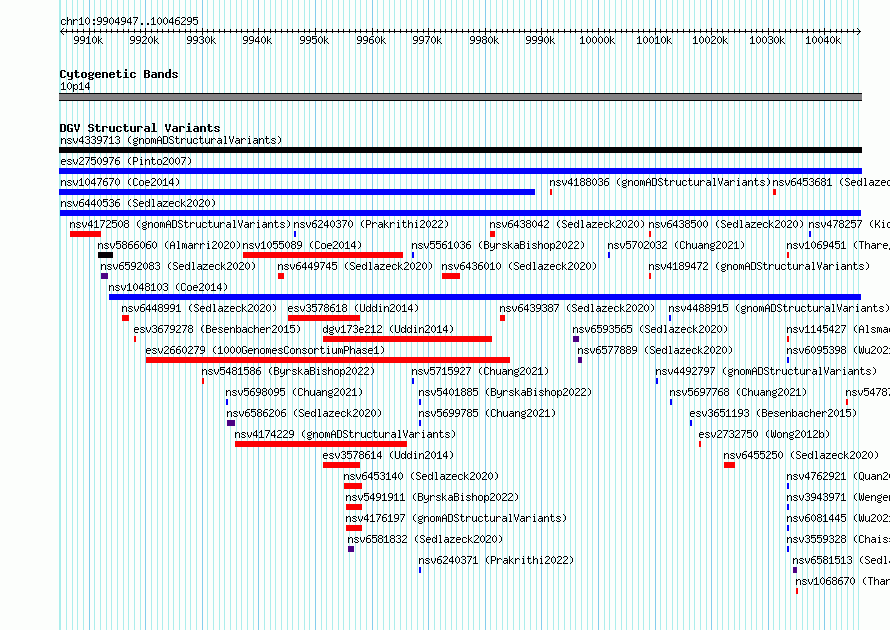Screen dimensions: 890x630
Task: Open esv2660279 1000GenomesConsortiumPhase1 bar
Action: pos(328,360)
